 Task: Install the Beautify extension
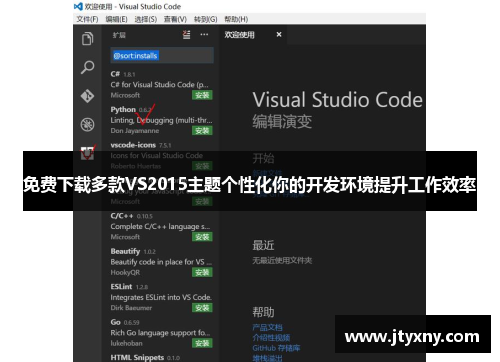202,272
